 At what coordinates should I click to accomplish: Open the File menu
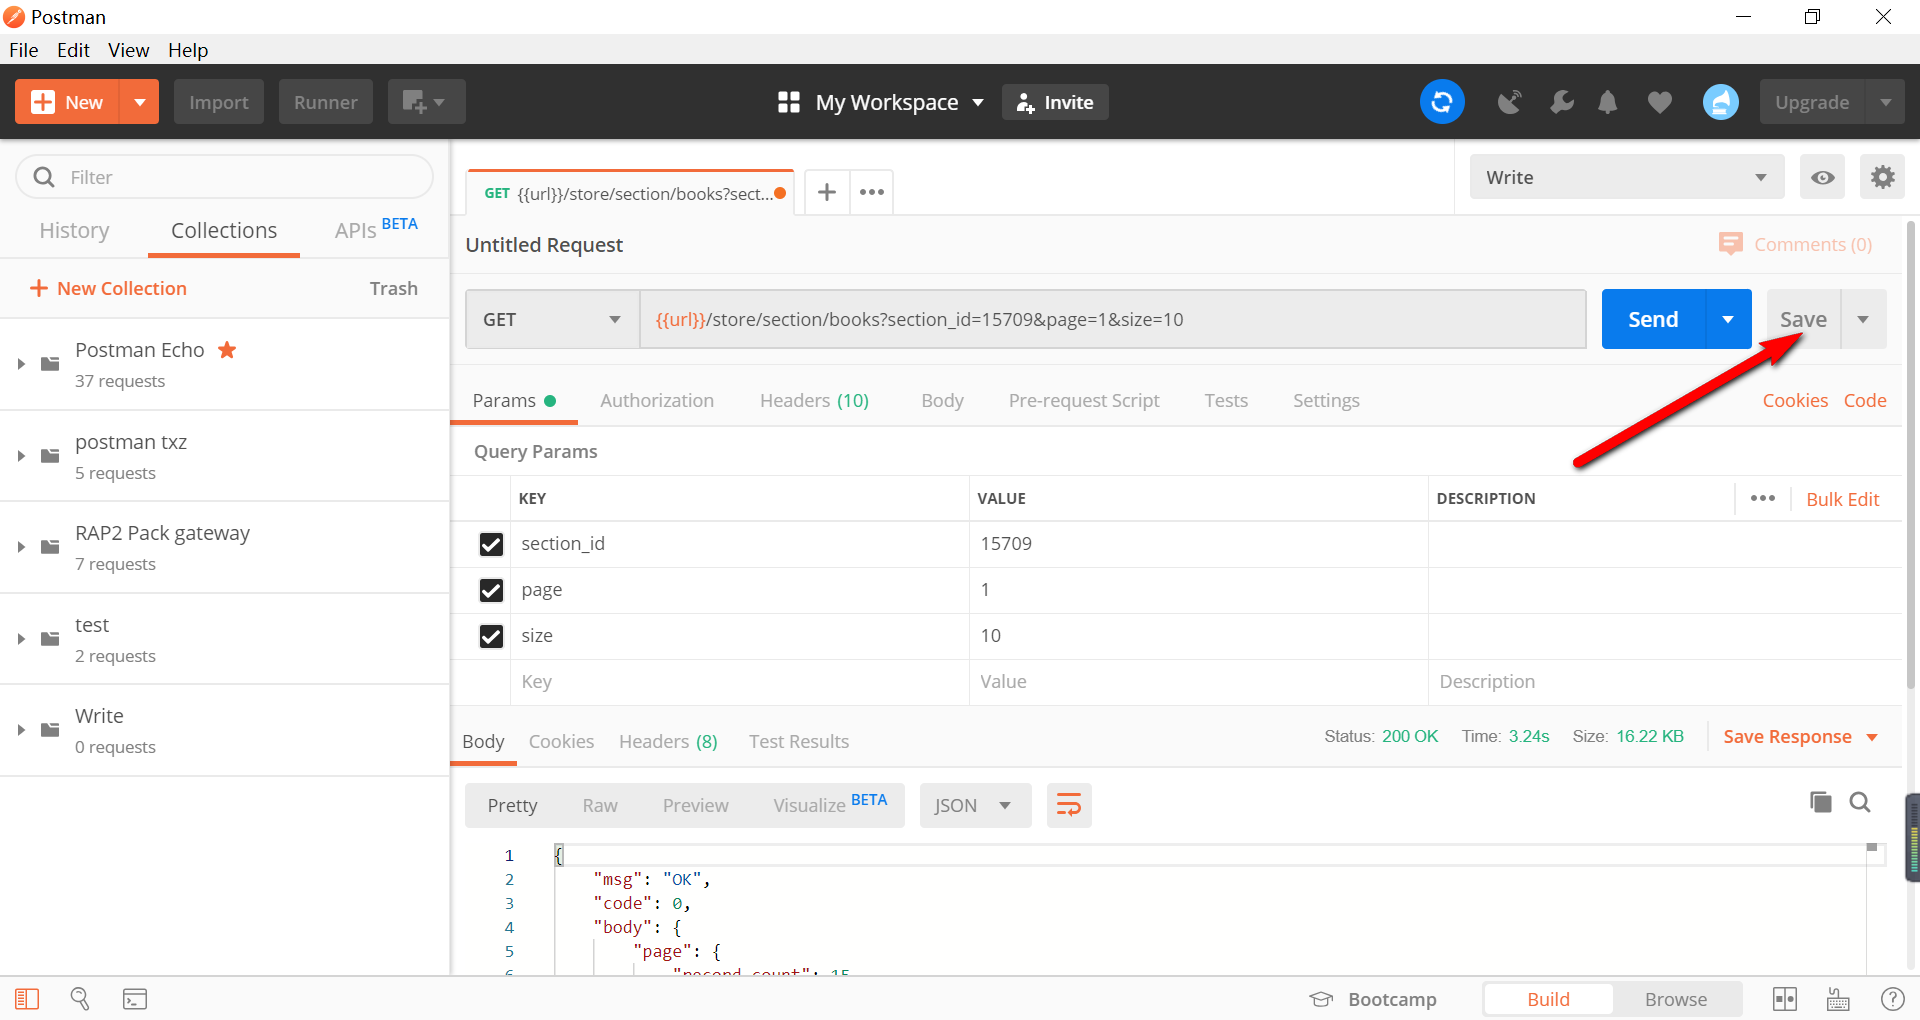[x=23, y=50]
